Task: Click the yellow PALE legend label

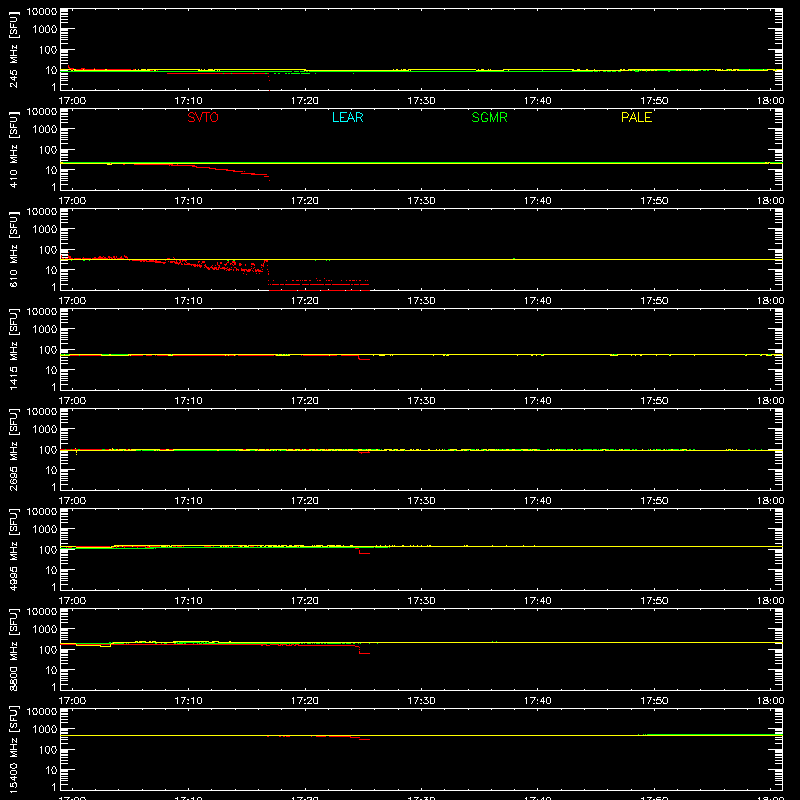Action: (636, 117)
